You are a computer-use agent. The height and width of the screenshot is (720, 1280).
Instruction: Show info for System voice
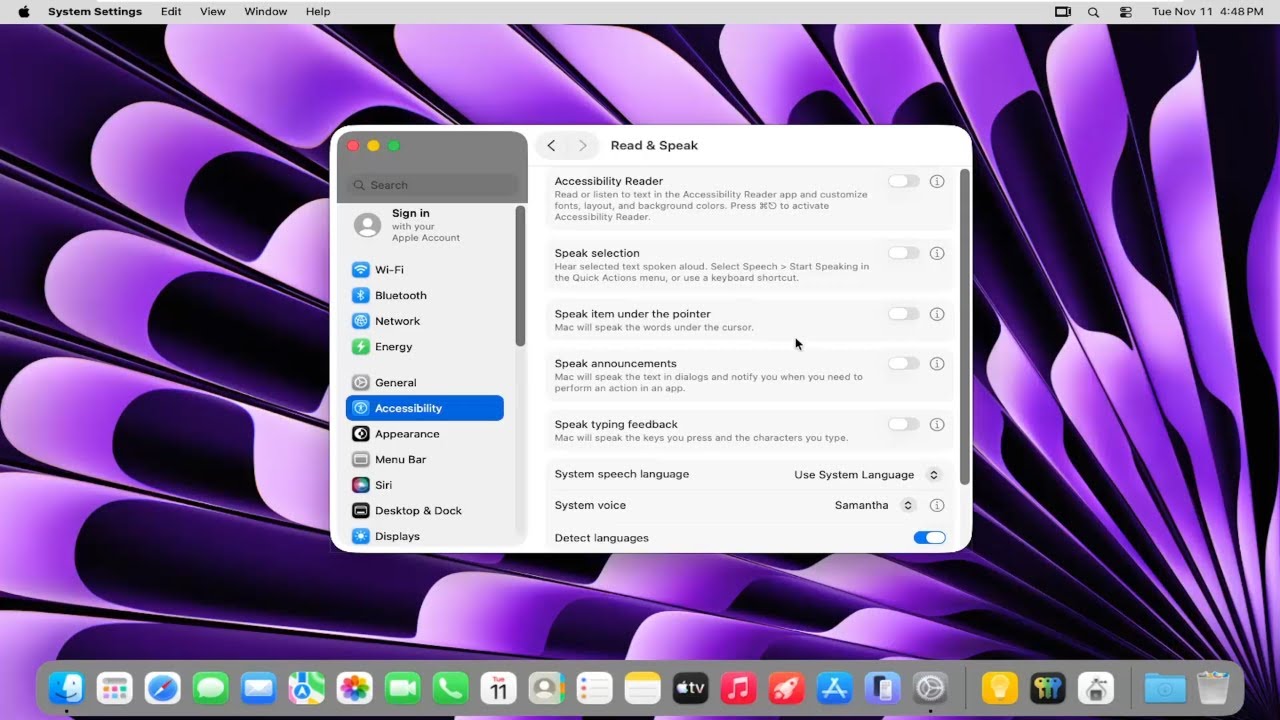937,506
